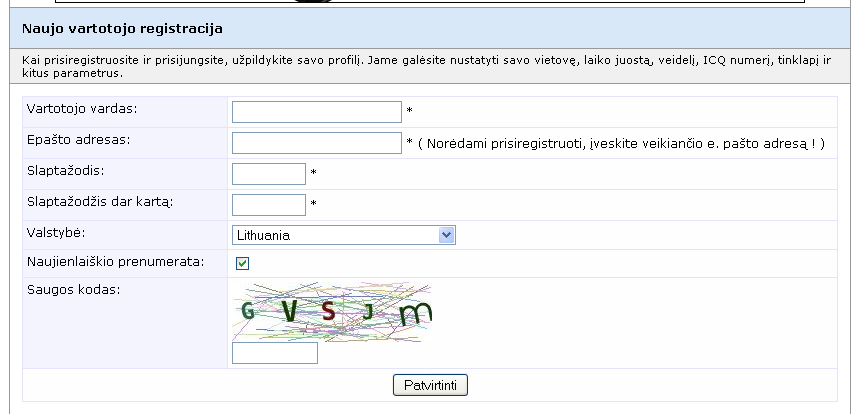This screenshot has height=414, width=855.
Task: Click the Naujienlaiškio prenumerata label
Action: pos(116,262)
